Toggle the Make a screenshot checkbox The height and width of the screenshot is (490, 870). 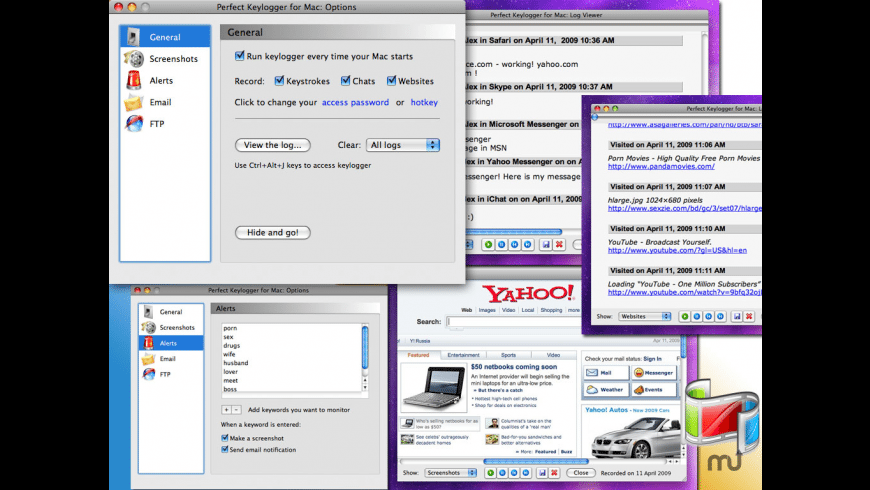tap(225, 439)
